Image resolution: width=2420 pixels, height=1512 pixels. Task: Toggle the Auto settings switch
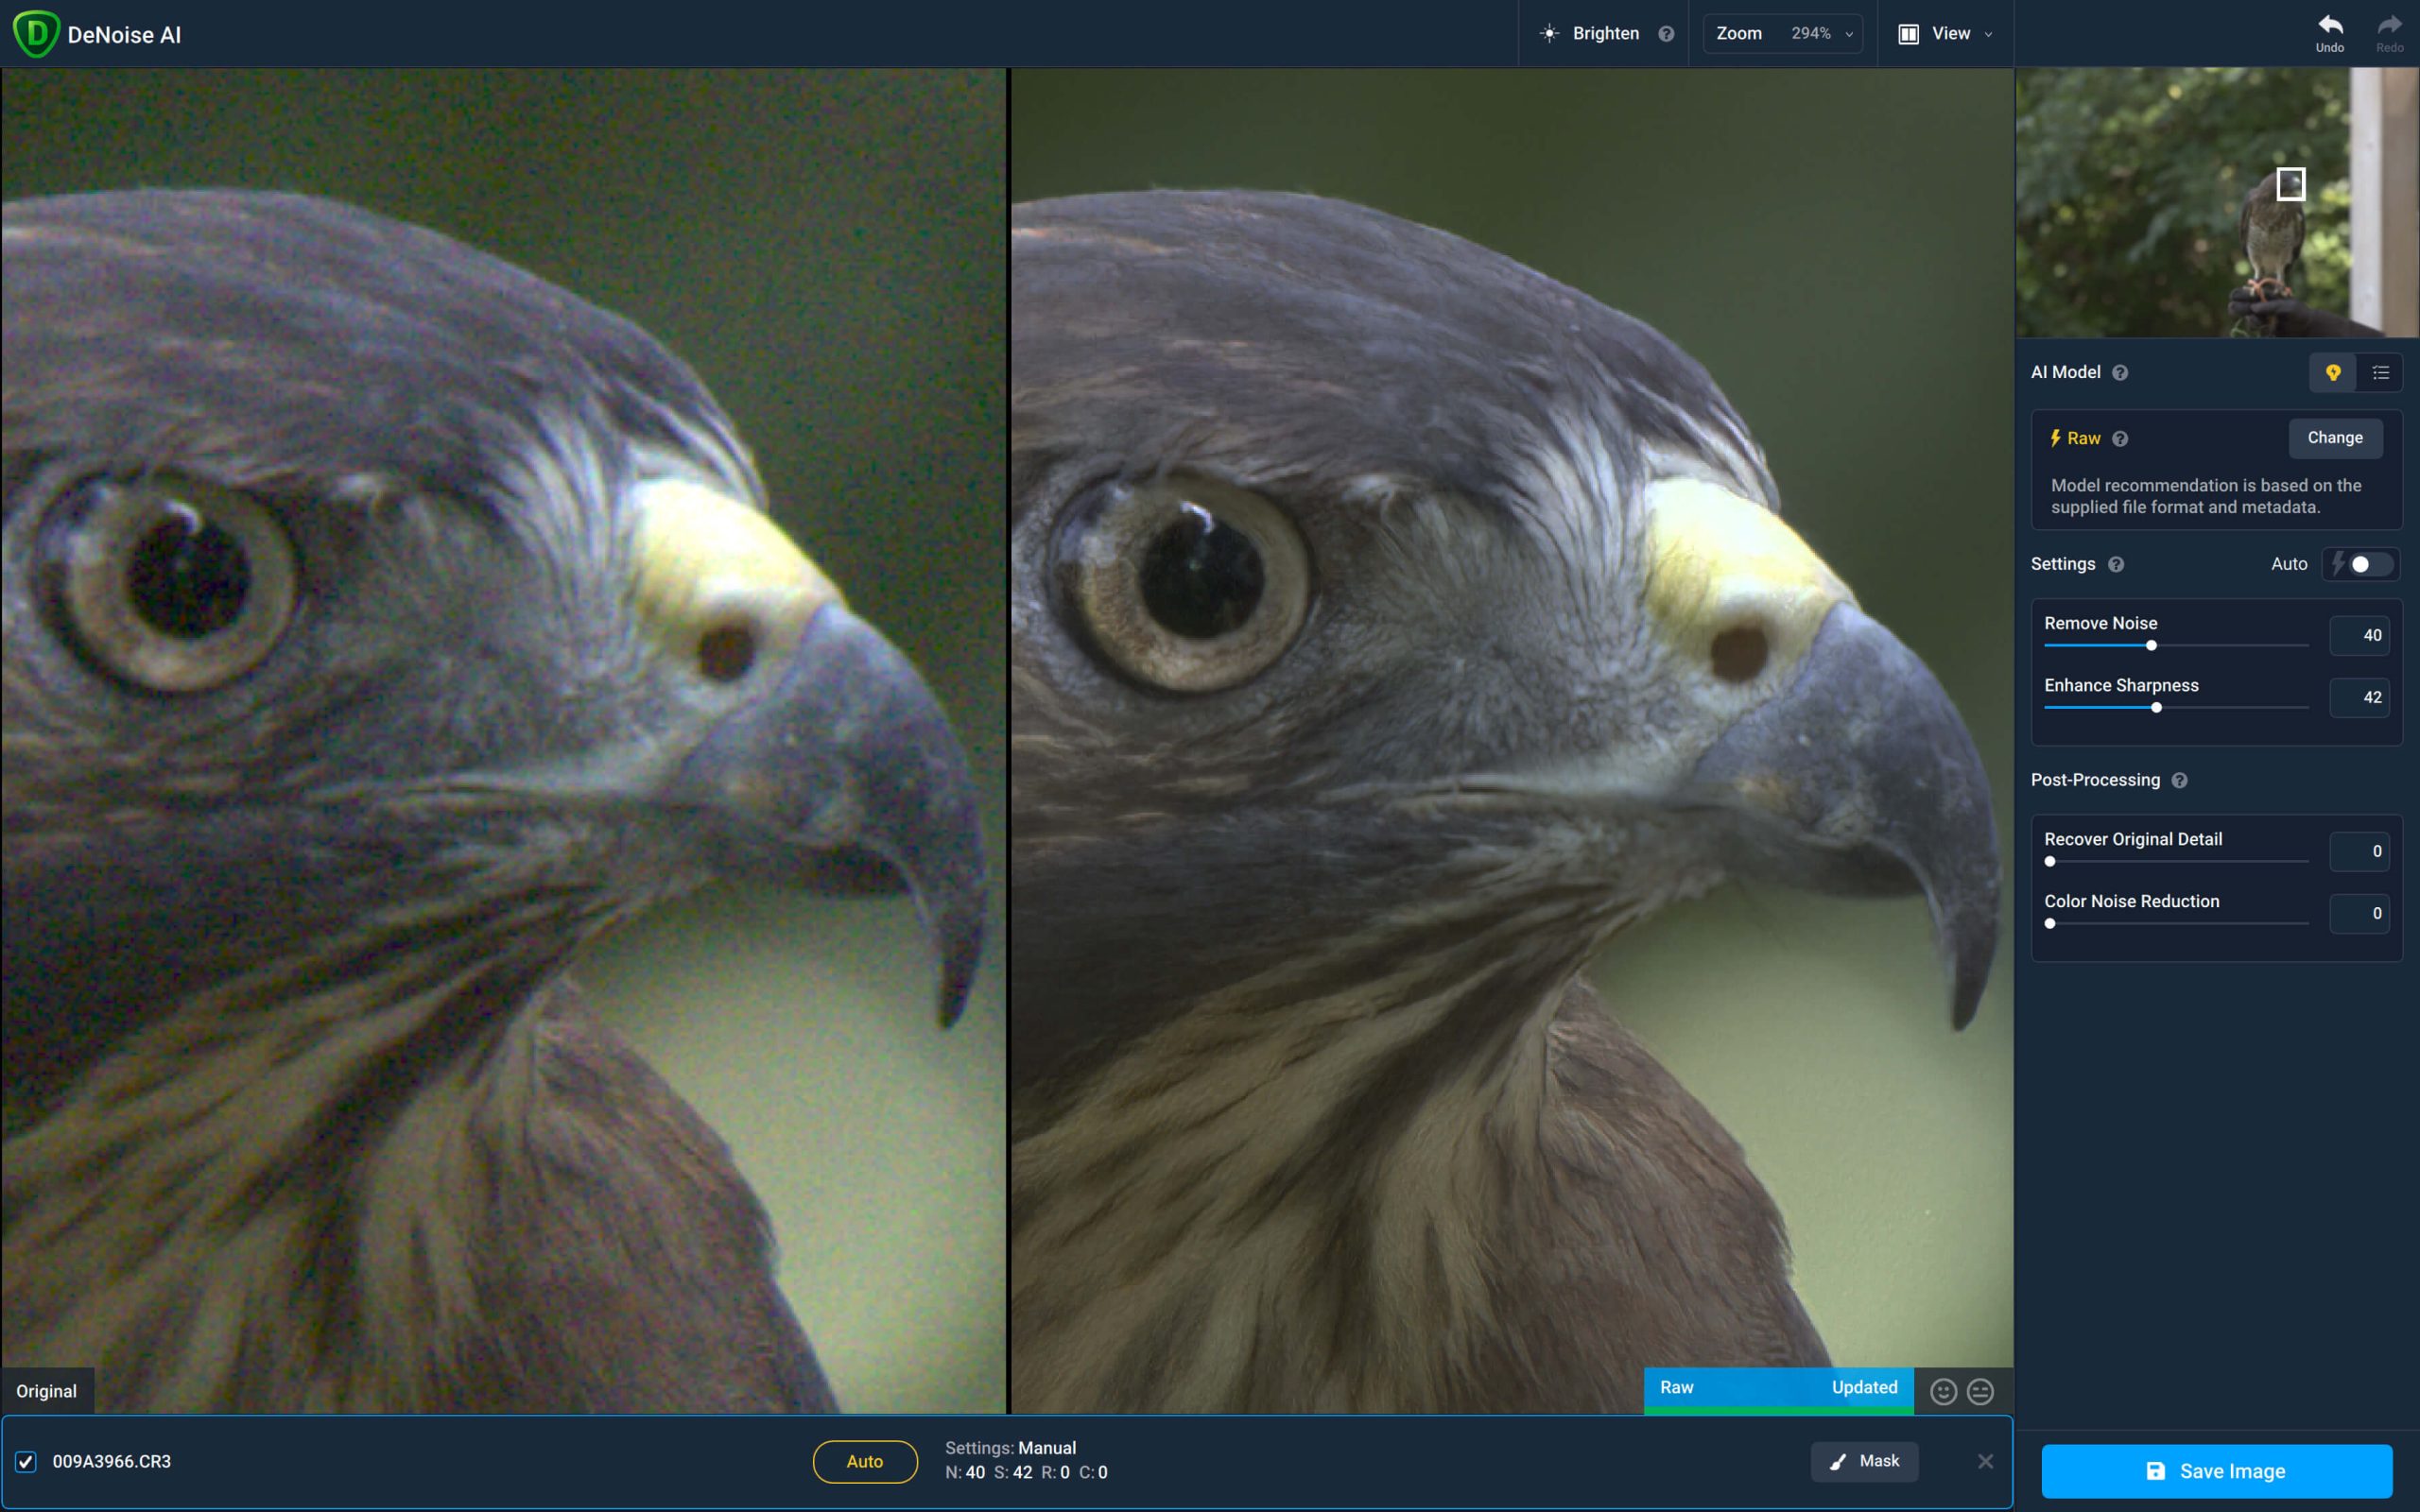tap(2366, 562)
